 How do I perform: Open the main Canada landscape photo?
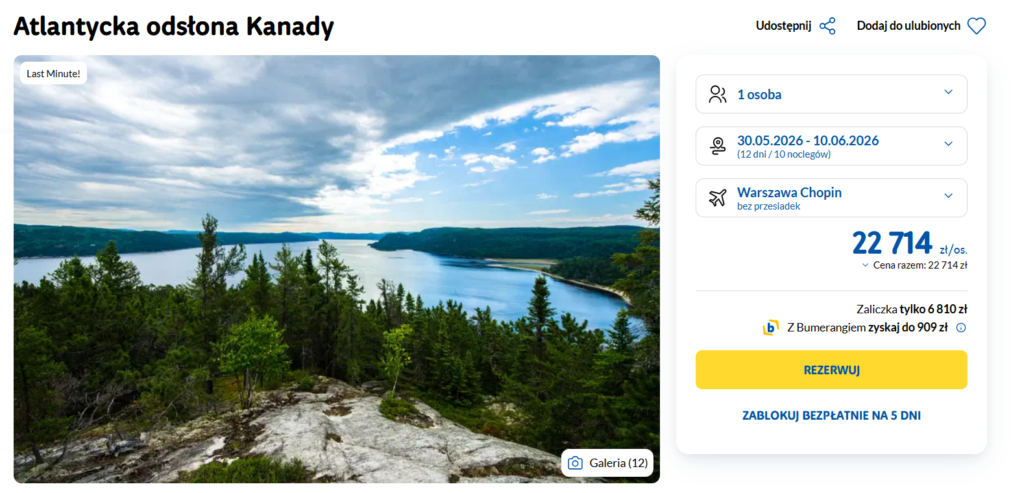pos(336,270)
